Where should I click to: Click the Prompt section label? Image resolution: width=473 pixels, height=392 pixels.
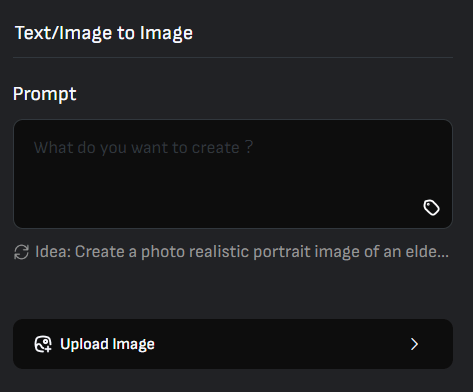[45, 94]
